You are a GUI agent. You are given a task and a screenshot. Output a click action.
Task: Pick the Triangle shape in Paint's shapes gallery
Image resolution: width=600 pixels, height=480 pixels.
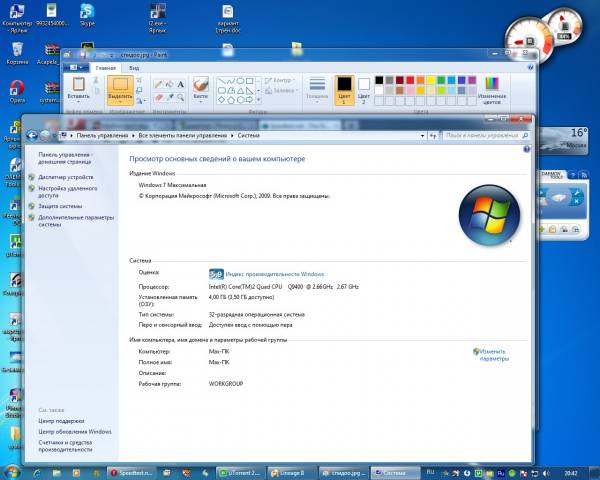coord(240,91)
